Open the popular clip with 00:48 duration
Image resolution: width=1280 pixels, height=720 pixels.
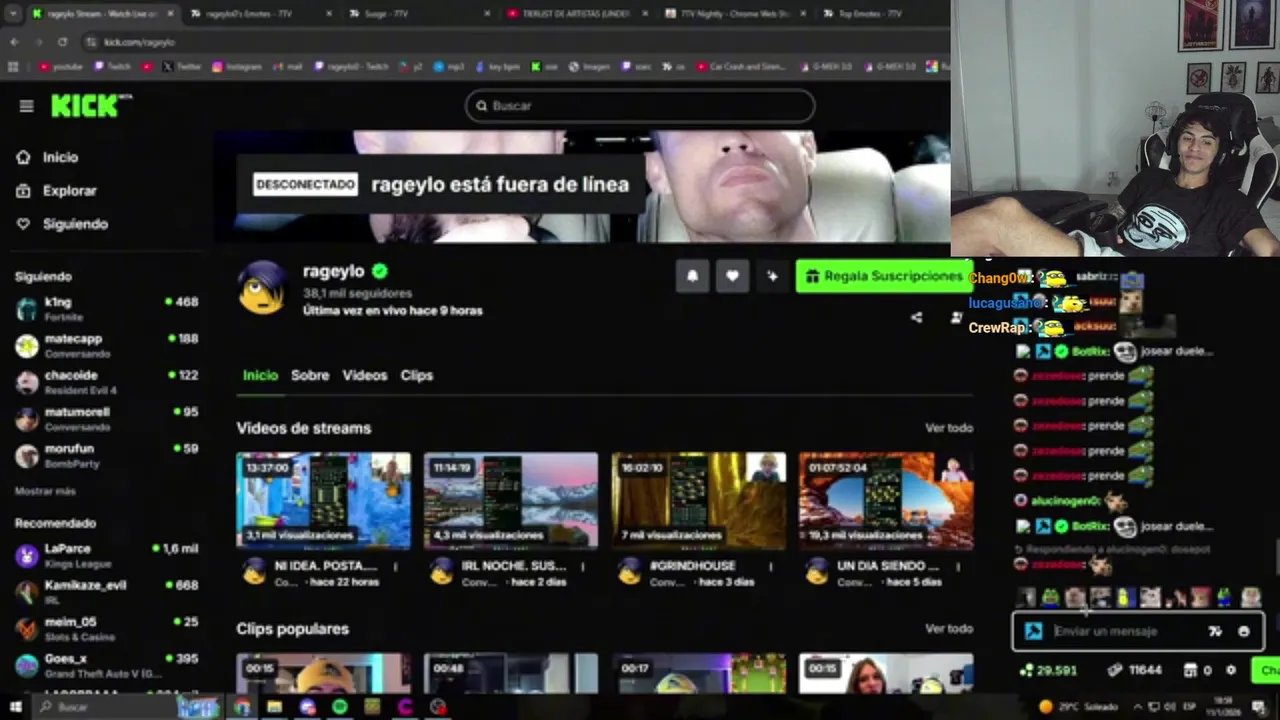(x=511, y=673)
